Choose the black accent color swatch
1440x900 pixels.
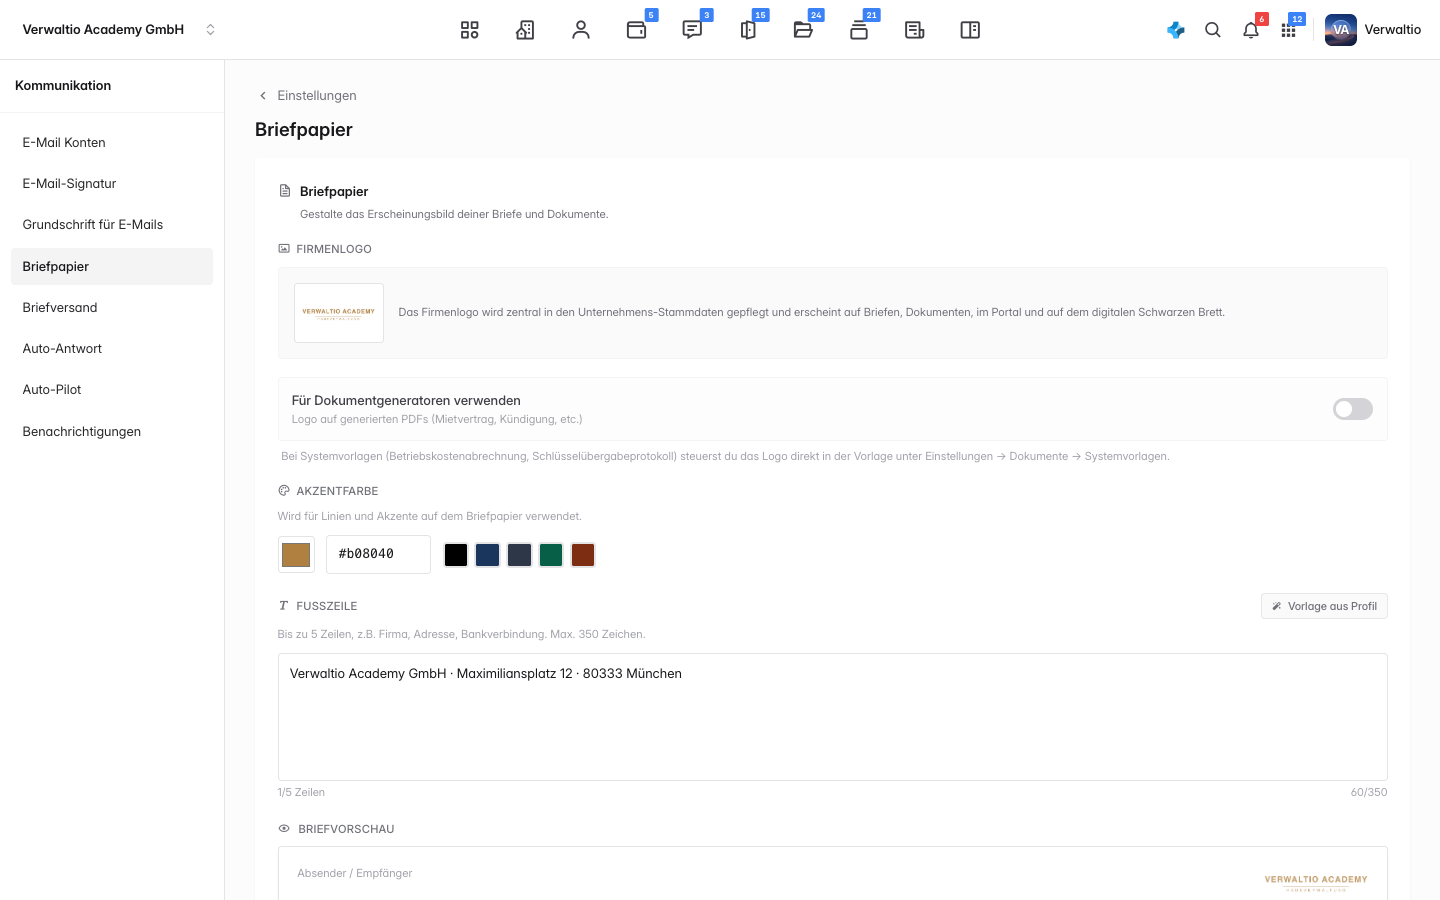(456, 555)
